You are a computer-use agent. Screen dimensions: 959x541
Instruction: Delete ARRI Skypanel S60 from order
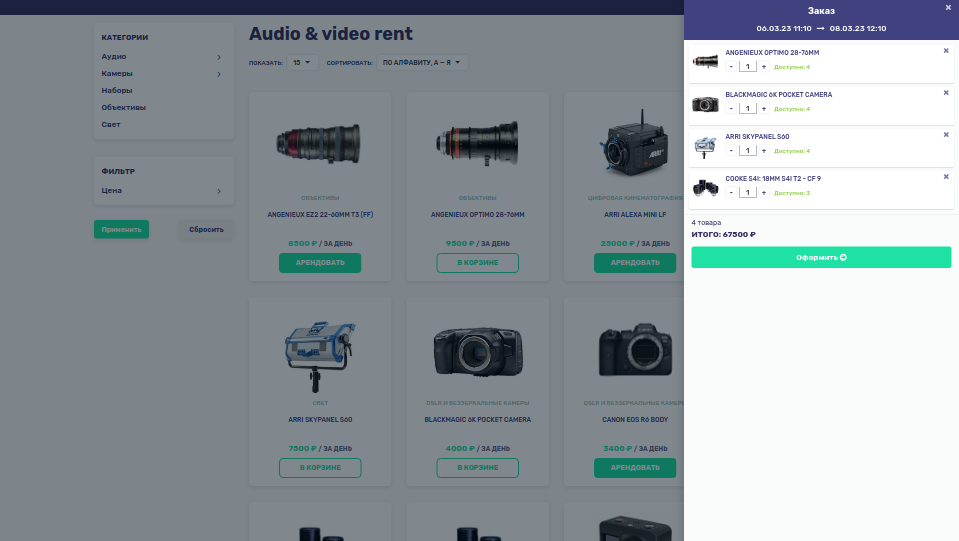click(946, 135)
